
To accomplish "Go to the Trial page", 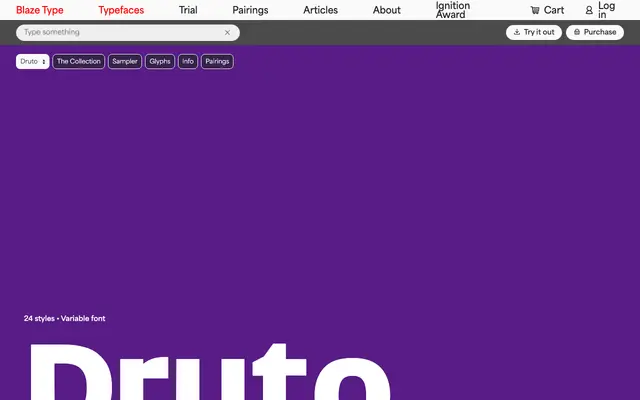I will click(x=188, y=10).
